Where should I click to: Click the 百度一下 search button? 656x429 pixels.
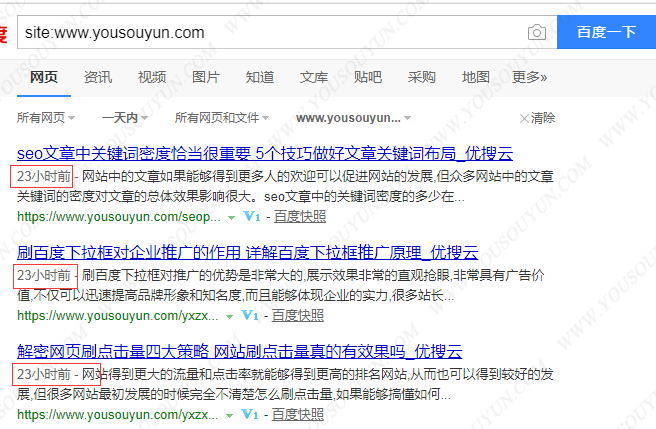(x=606, y=32)
